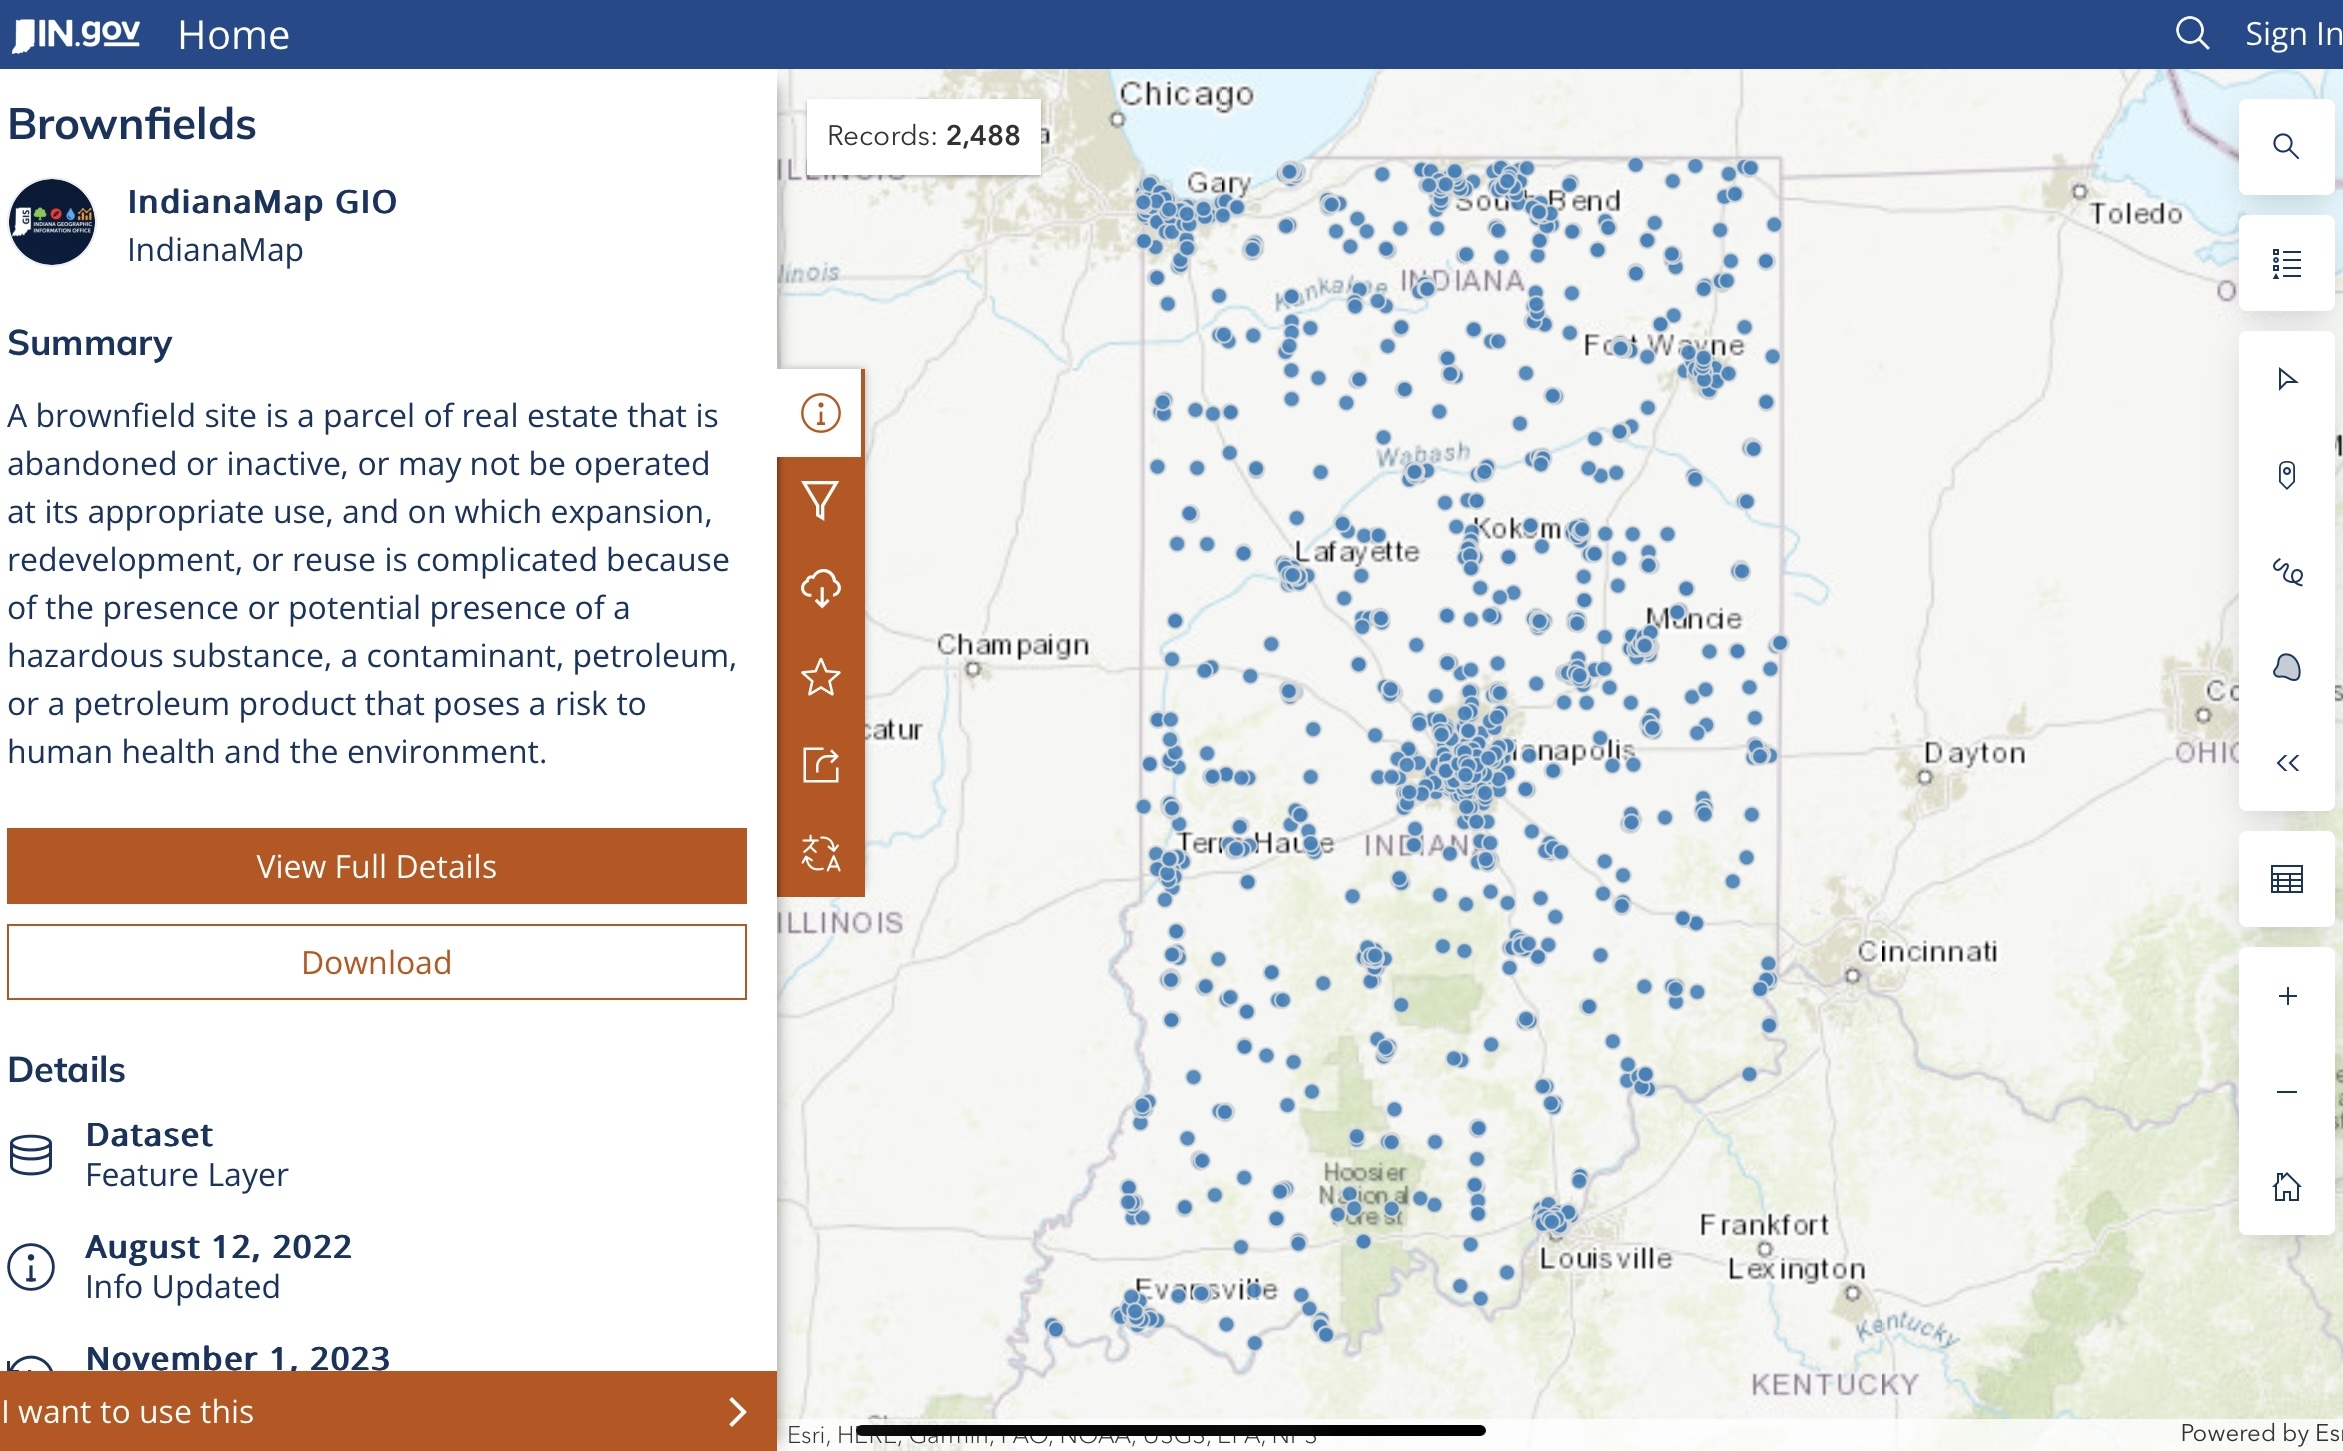Image resolution: width=2343 pixels, height=1451 pixels.
Task: Open the filter data tool
Action: [x=820, y=500]
